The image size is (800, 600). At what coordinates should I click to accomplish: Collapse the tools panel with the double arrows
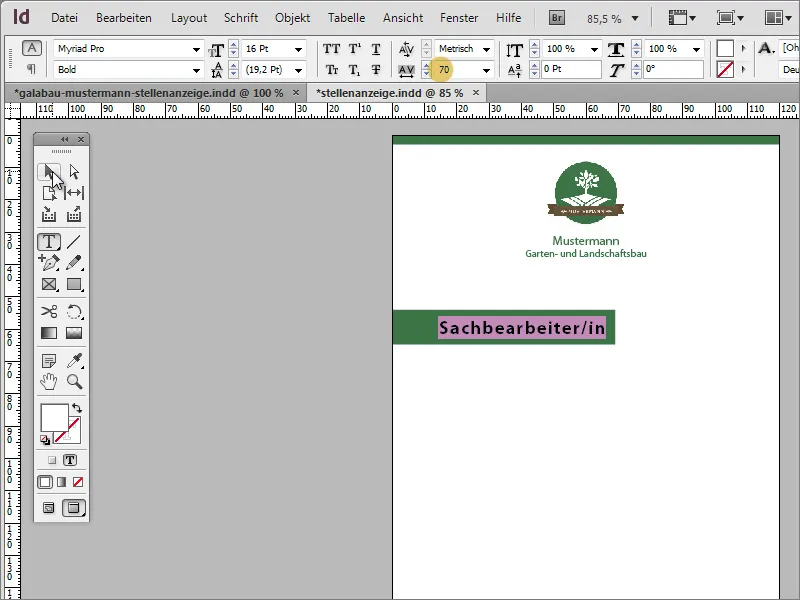tap(65, 138)
